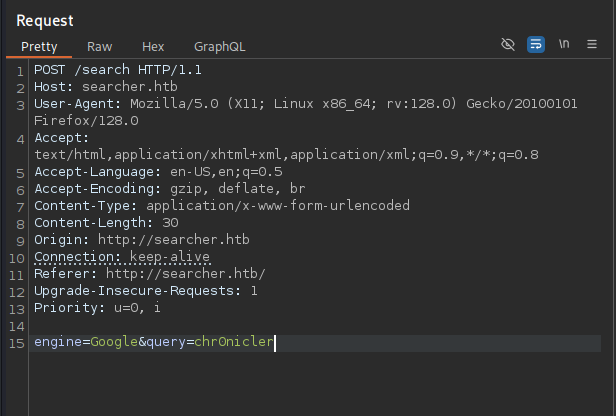Click the Content-Type header value

point(278,205)
